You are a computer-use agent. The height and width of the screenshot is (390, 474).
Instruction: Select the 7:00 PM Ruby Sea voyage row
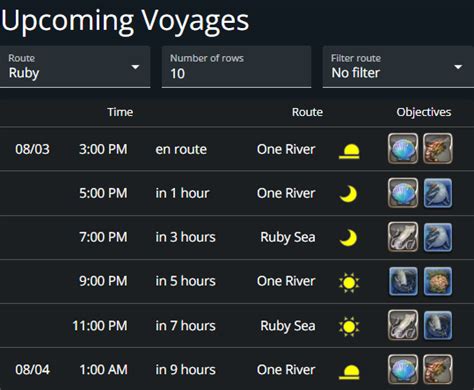coord(237,237)
